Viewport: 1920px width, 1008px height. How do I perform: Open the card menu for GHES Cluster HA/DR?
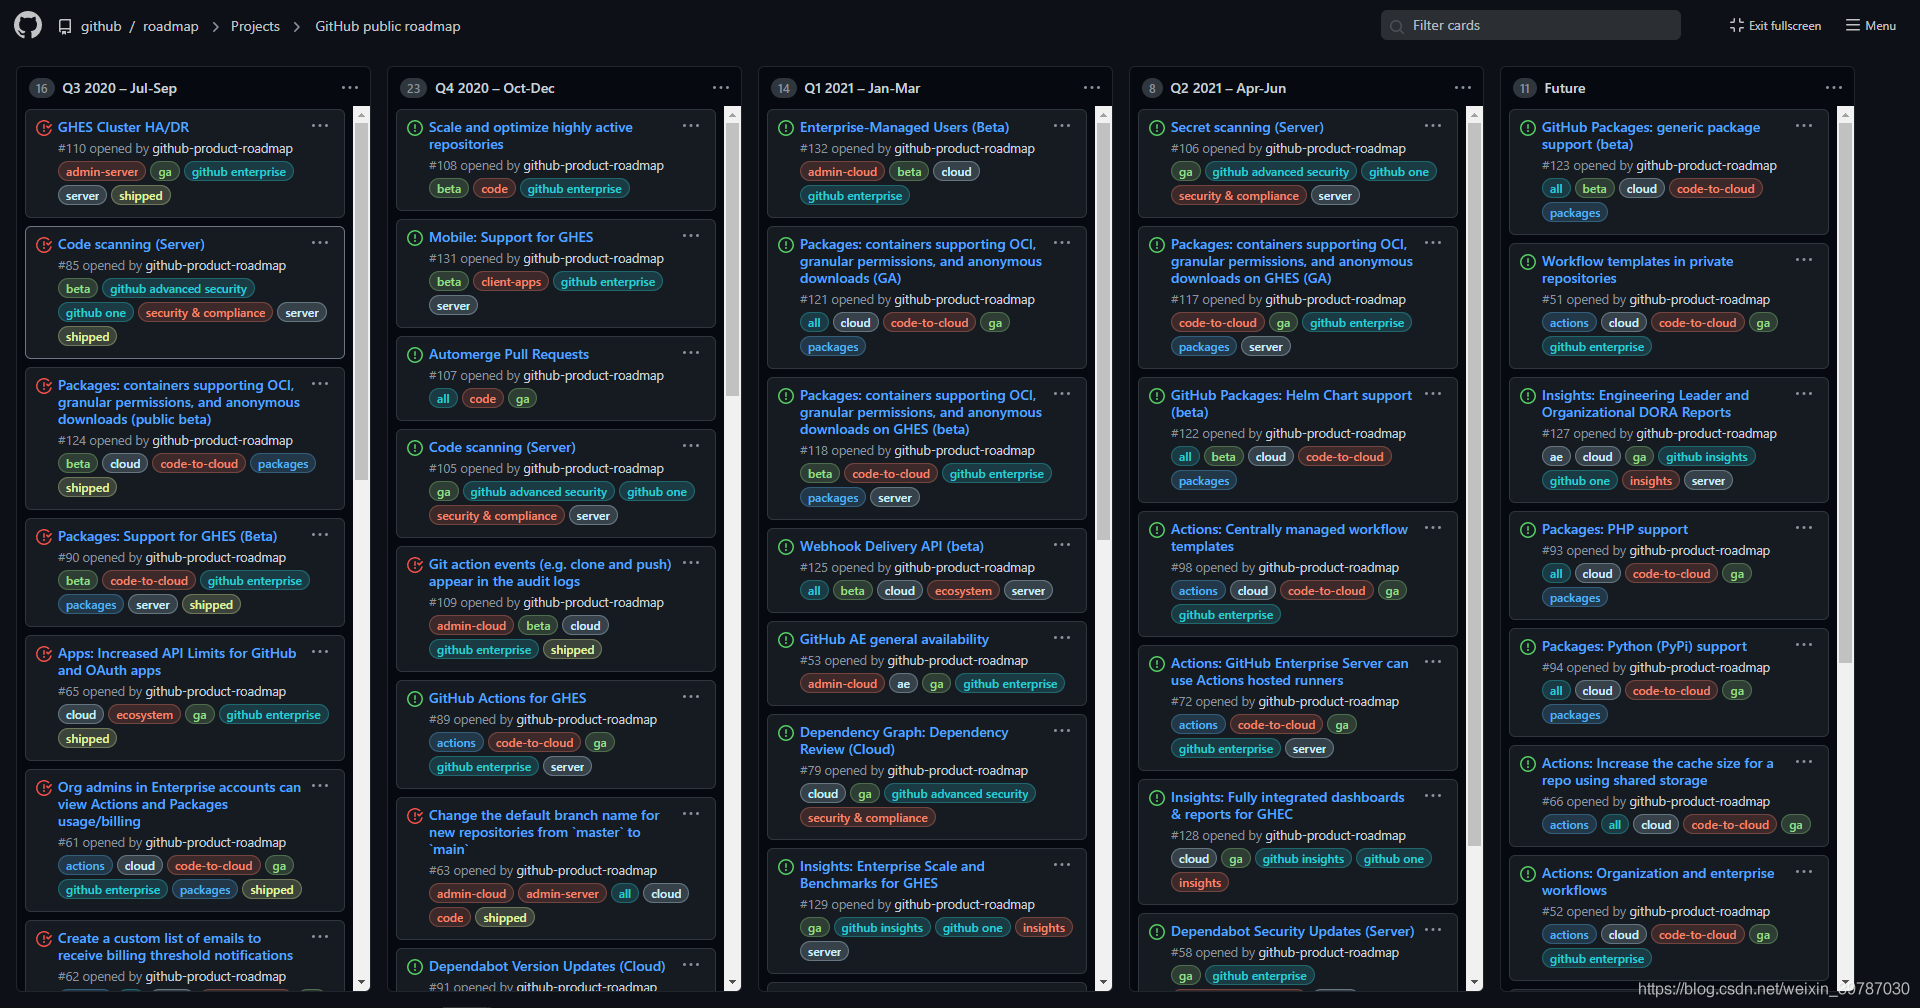click(x=320, y=126)
